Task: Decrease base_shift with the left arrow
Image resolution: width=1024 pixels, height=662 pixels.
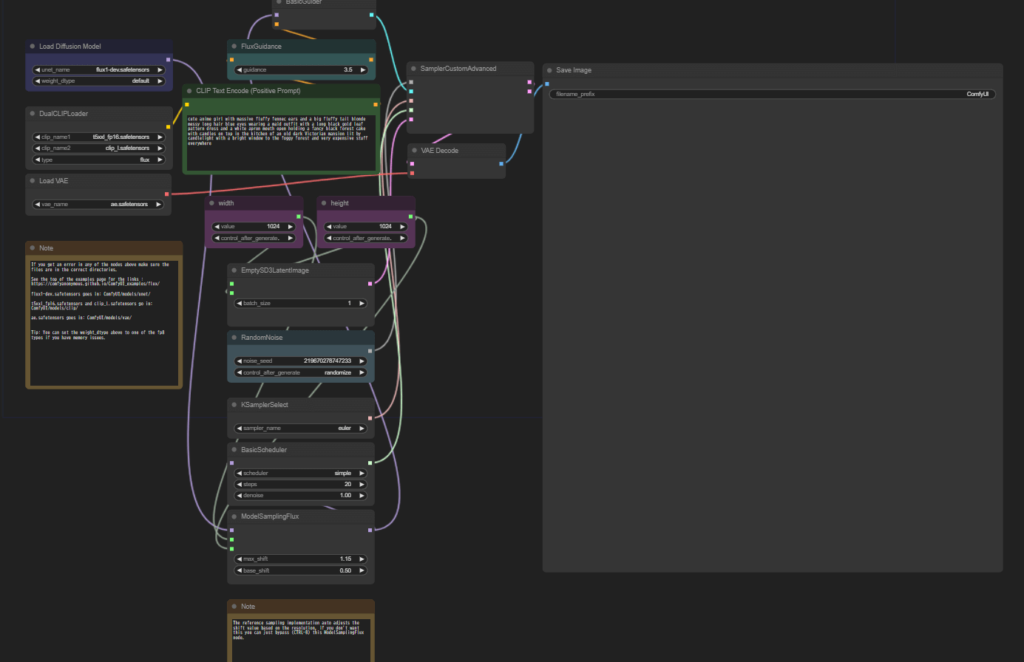Action: [240, 571]
